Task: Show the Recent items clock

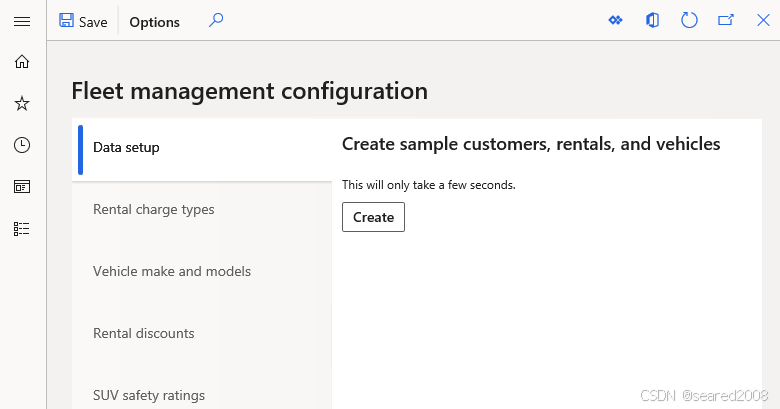Action: (x=22, y=145)
